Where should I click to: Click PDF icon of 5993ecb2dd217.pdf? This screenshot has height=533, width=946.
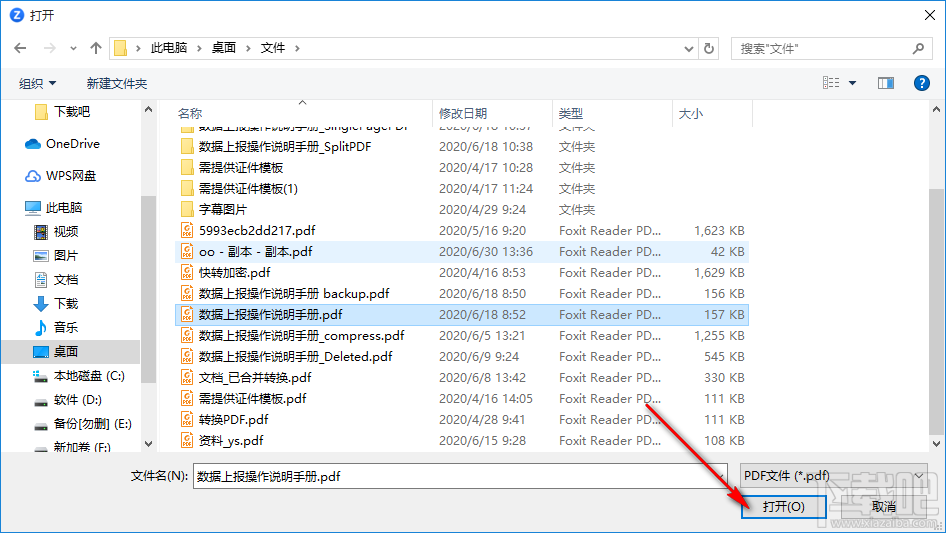pos(187,231)
